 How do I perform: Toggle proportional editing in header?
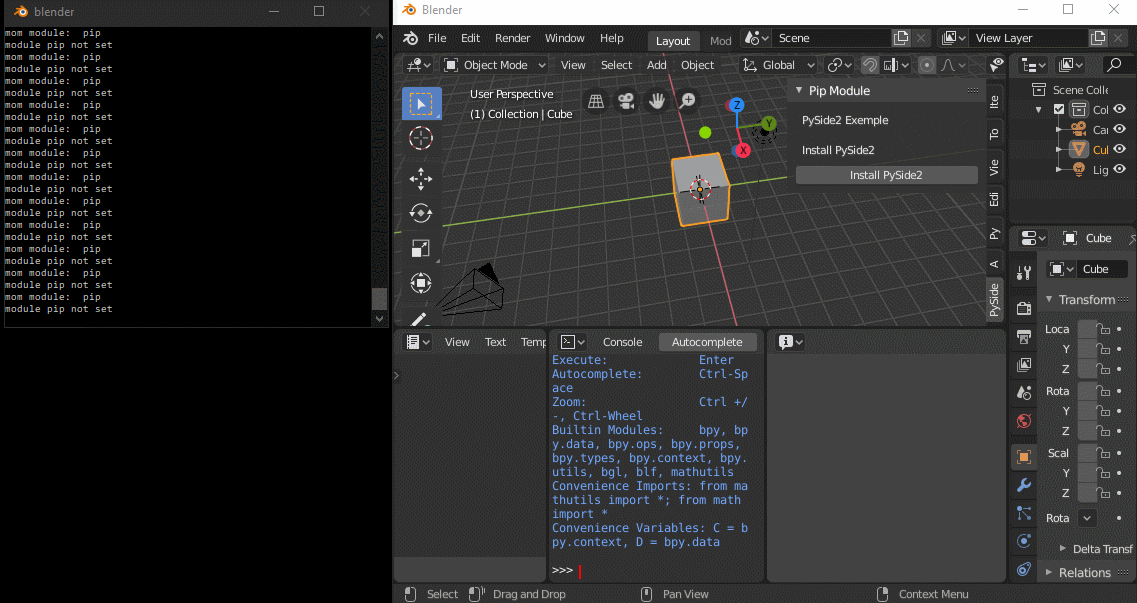[x=927, y=65]
